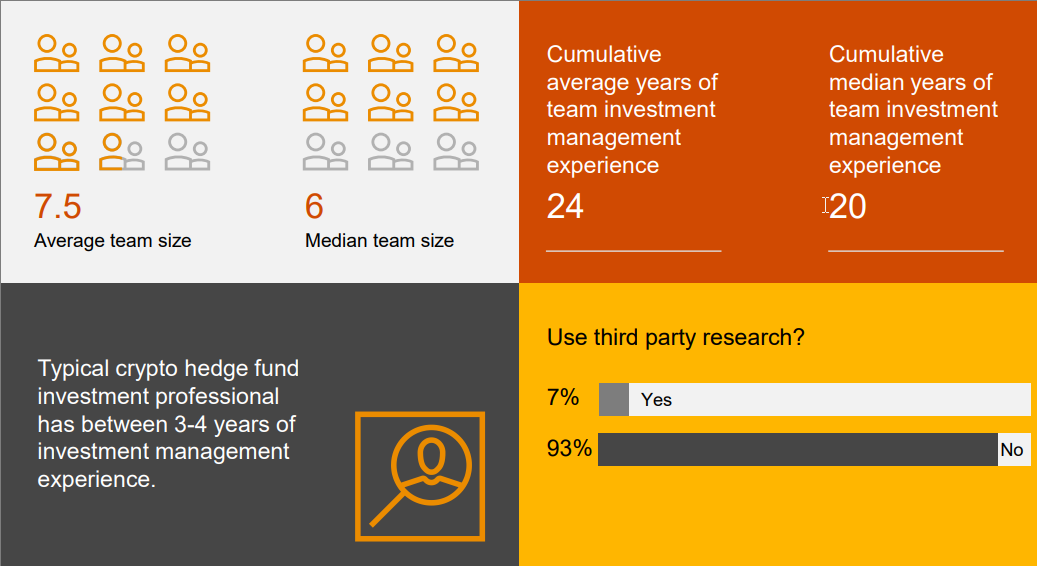This screenshot has width=1037, height=566.
Task: Click the median team size value 6
Action: pos(314,206)
